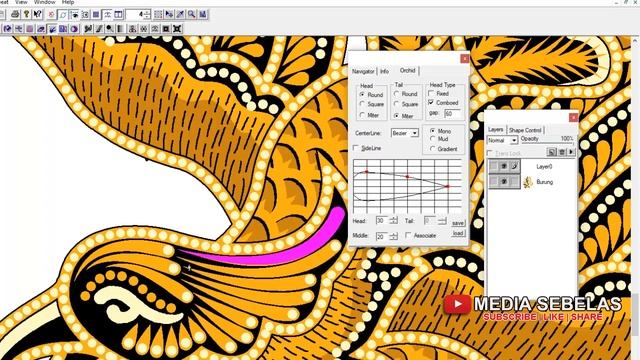
Task: Click the save button in Orchid panel
Action: click(x=458, y=223)
